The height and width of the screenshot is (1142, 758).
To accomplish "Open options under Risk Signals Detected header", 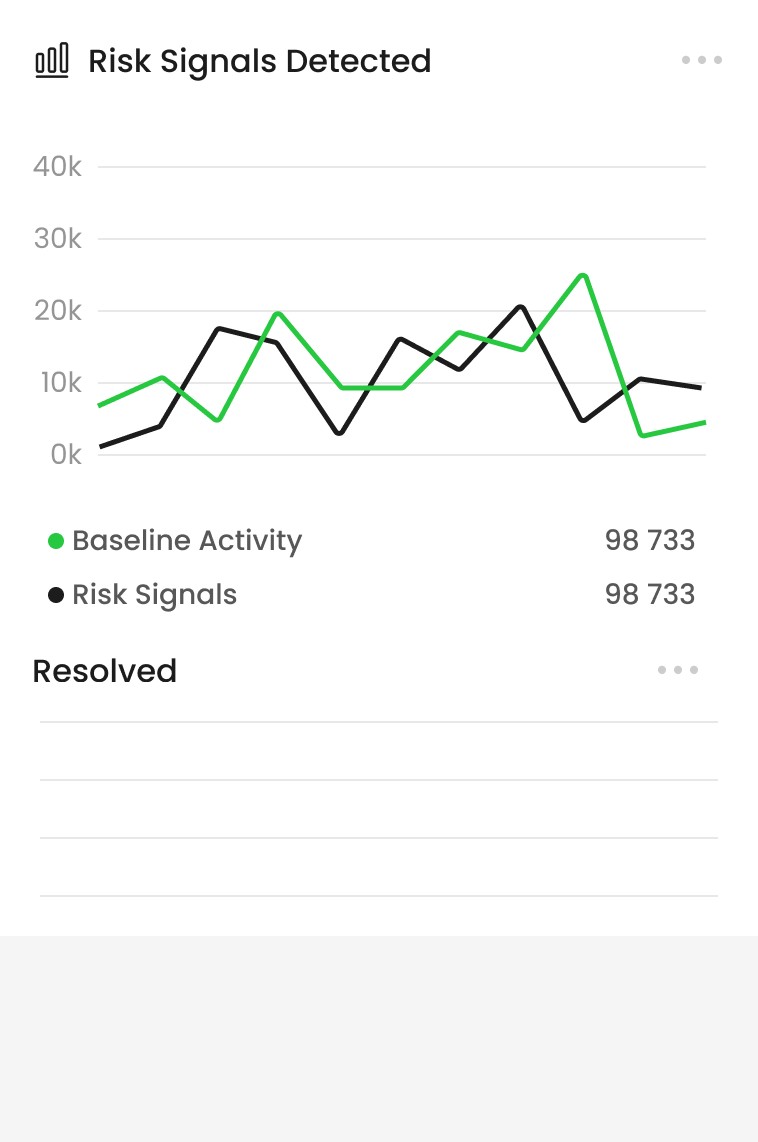I will pyautogui.click(x=701, y=59).
